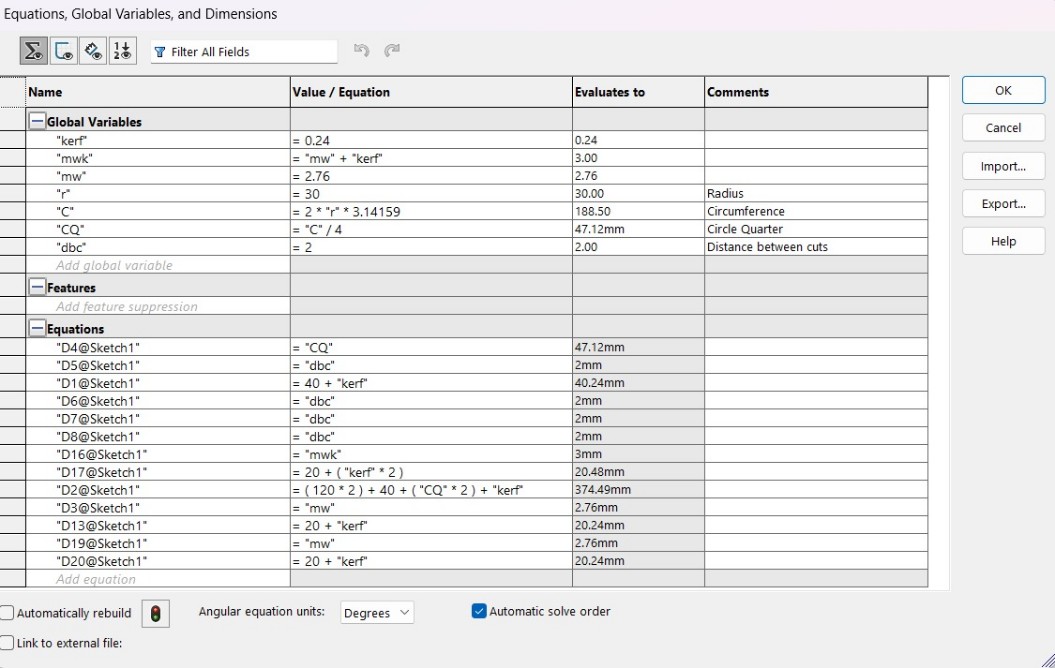1055x668 pixels.
Task: Select the Equation View icon
Action: [x=33, y=50]
